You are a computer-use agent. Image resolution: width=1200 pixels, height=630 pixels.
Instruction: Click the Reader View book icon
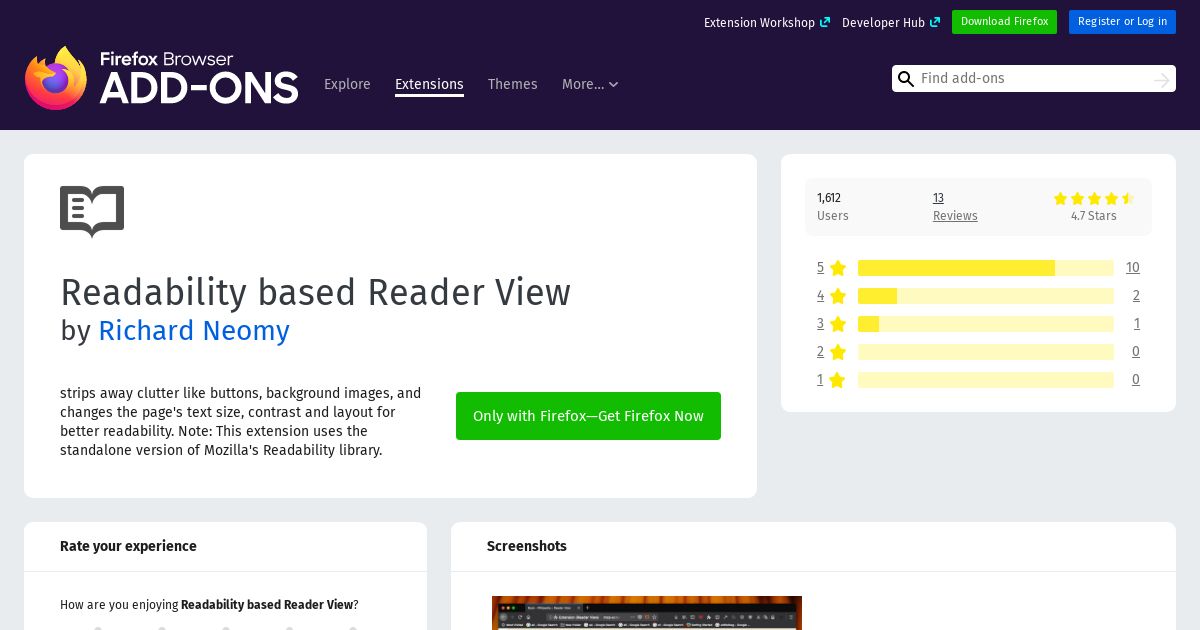(92, 211)
